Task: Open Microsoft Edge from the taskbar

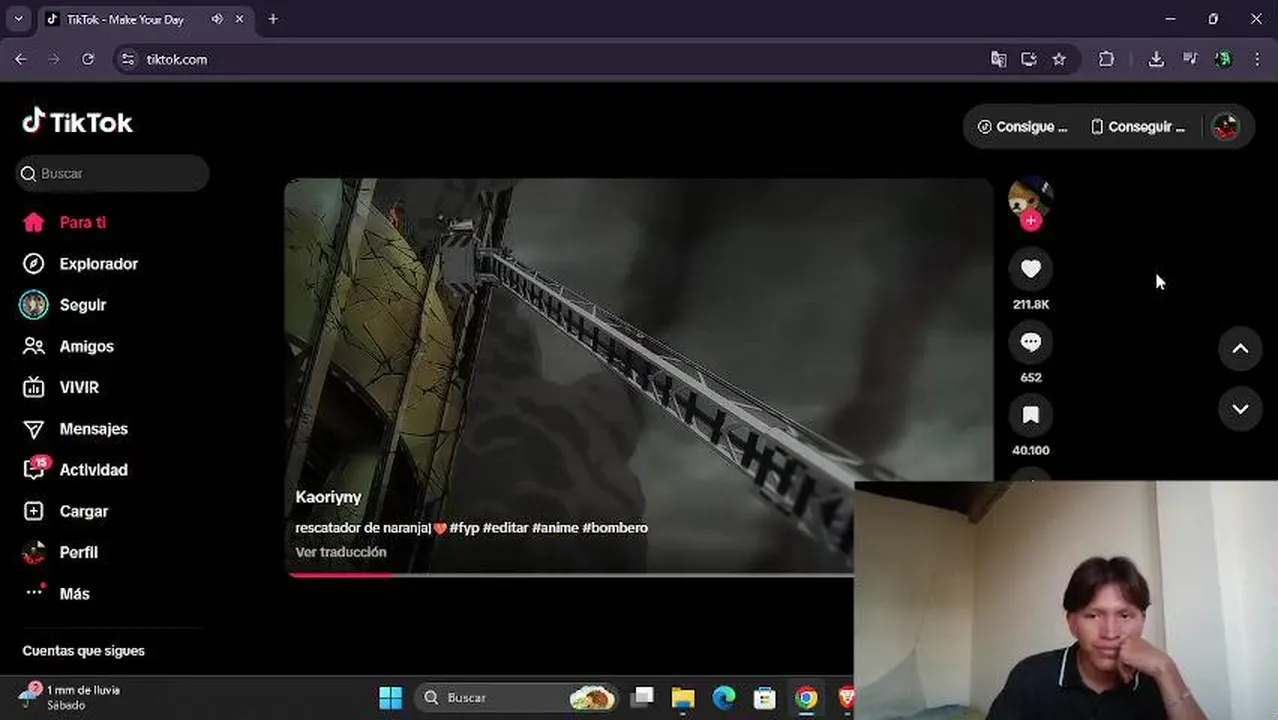Action: tap(724, 697)
